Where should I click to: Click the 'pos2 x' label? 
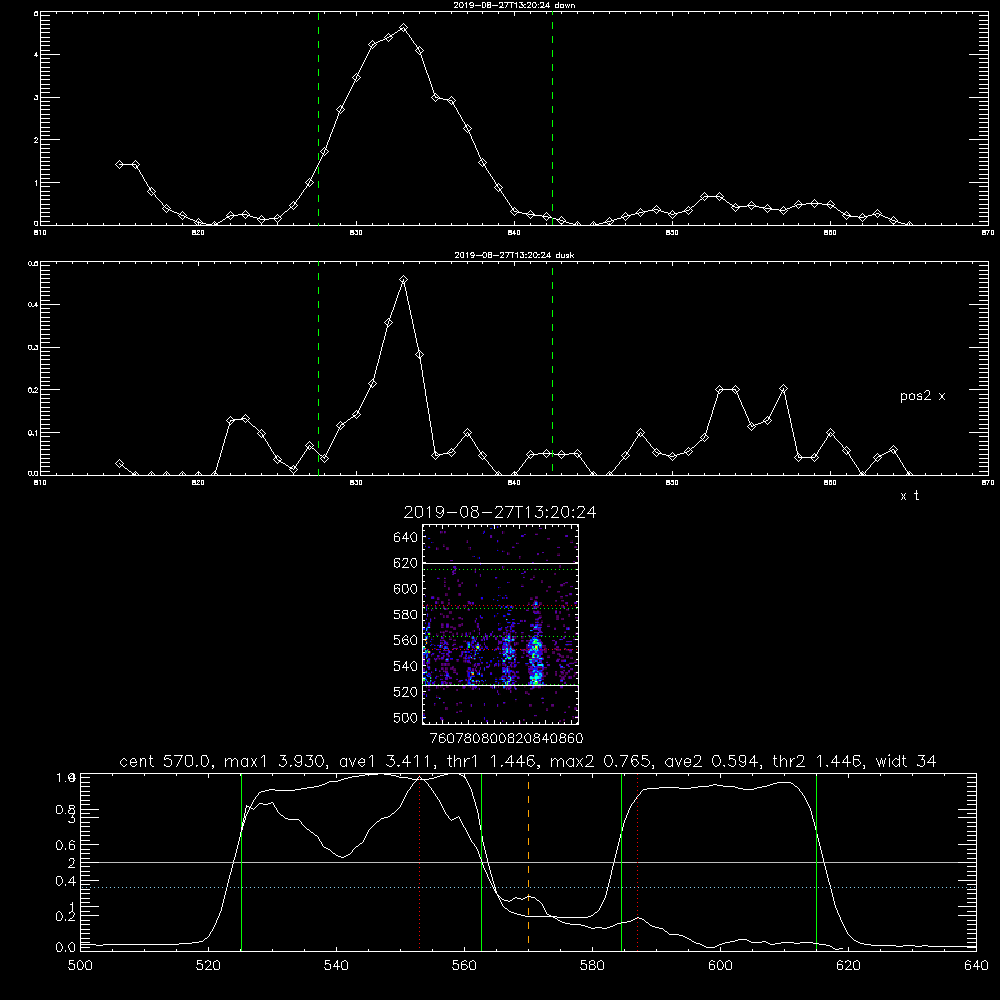pyautogui.click(x=922, y=396)
